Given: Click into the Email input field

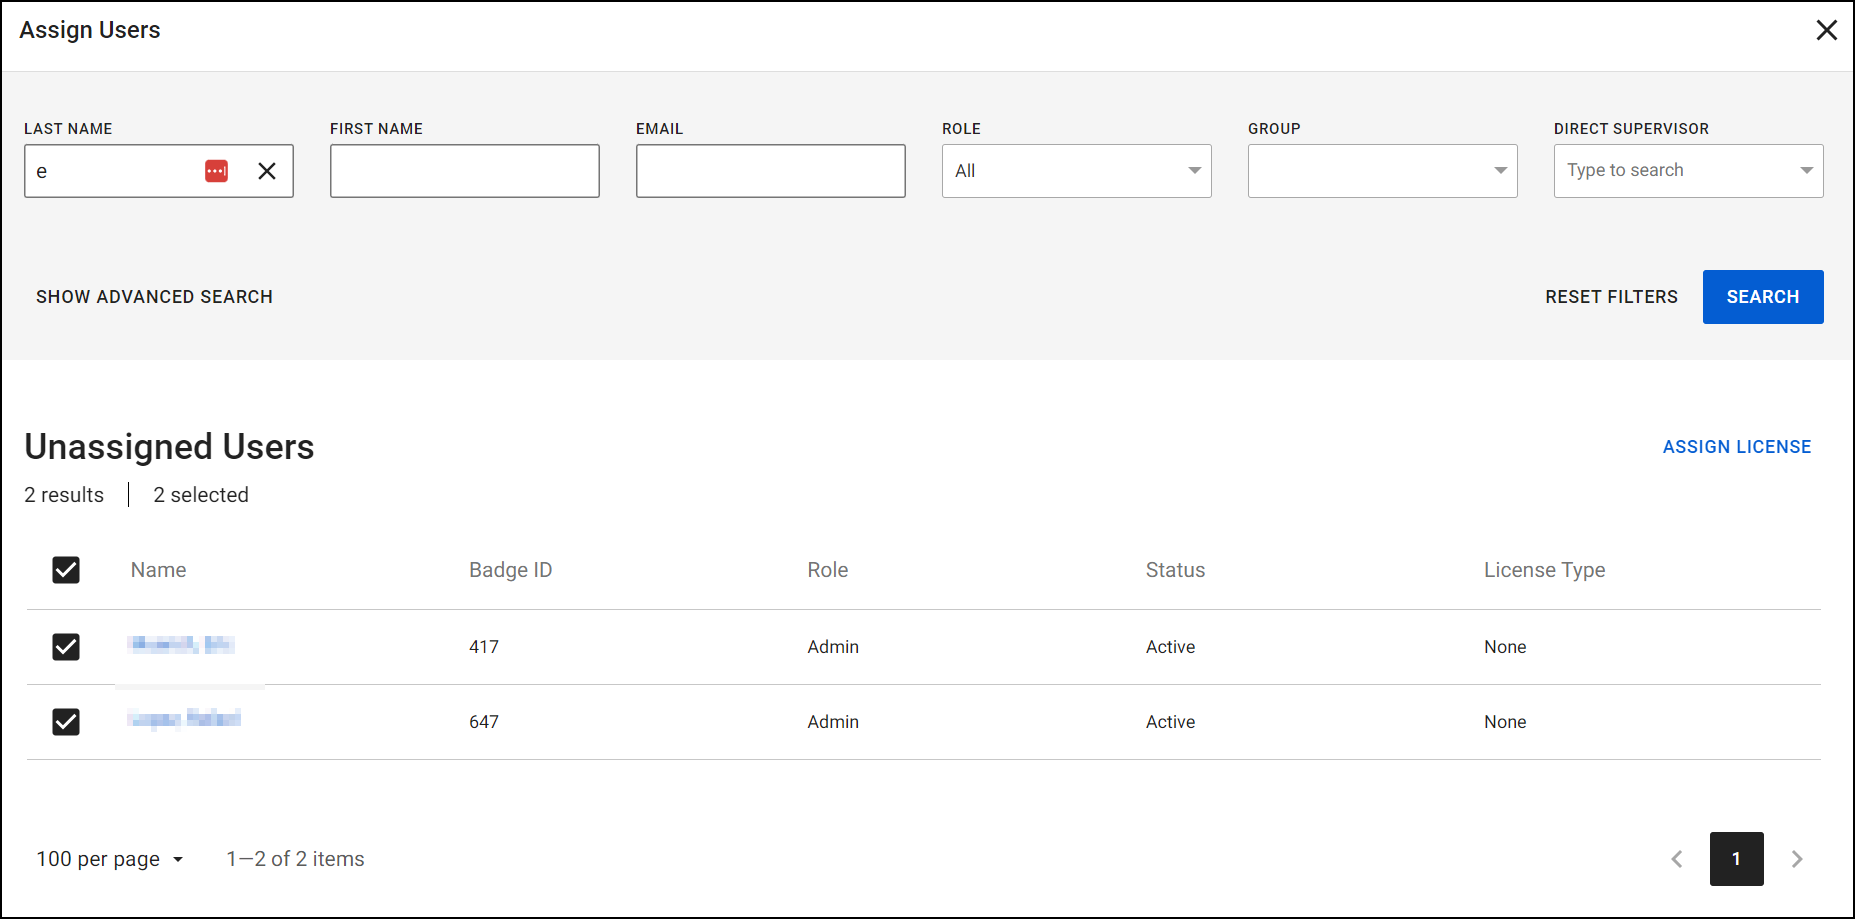Looking at the screenshot, I should [770, 171].
